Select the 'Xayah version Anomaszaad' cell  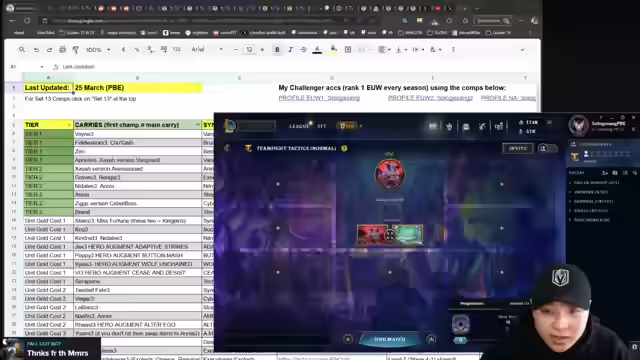[x=137, y=169]
